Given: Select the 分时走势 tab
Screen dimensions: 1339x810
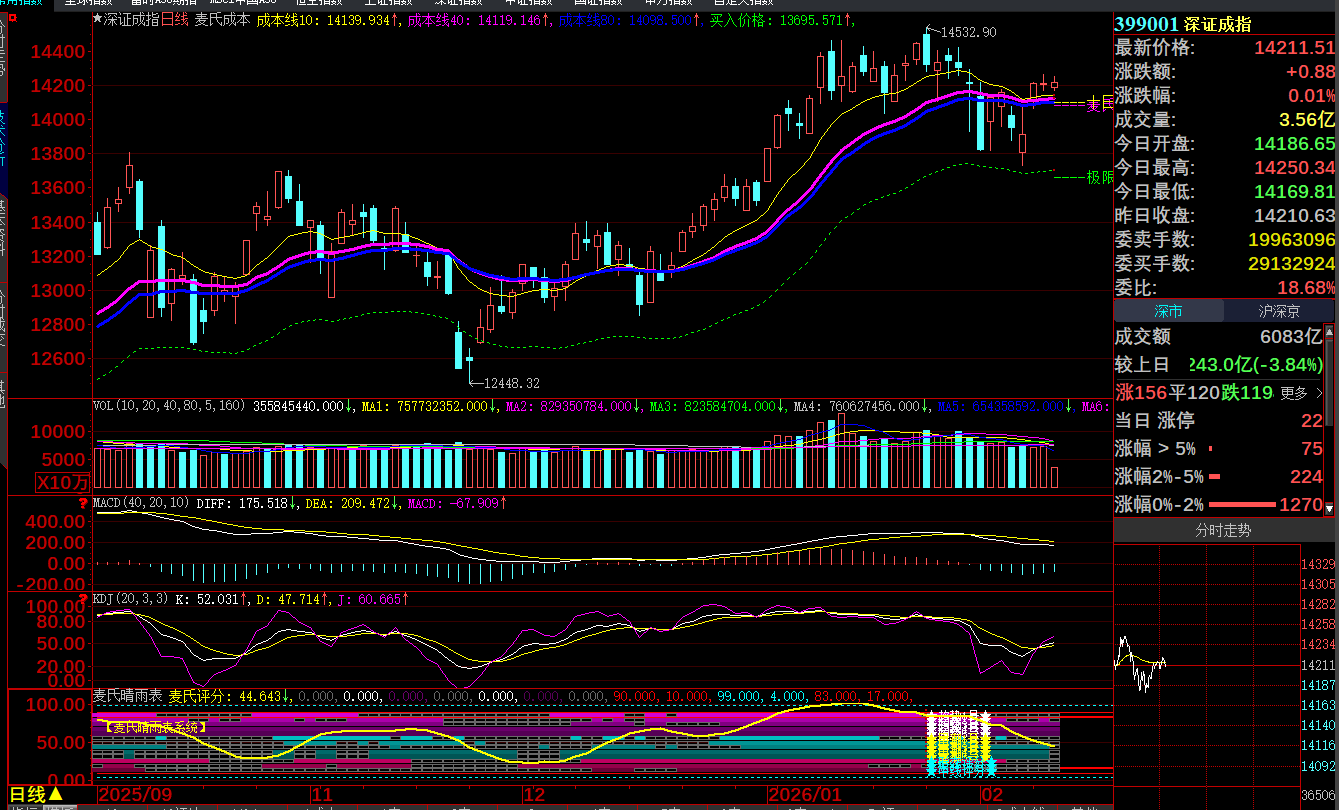Looking at the screenshot, I should coord(1224,530).
